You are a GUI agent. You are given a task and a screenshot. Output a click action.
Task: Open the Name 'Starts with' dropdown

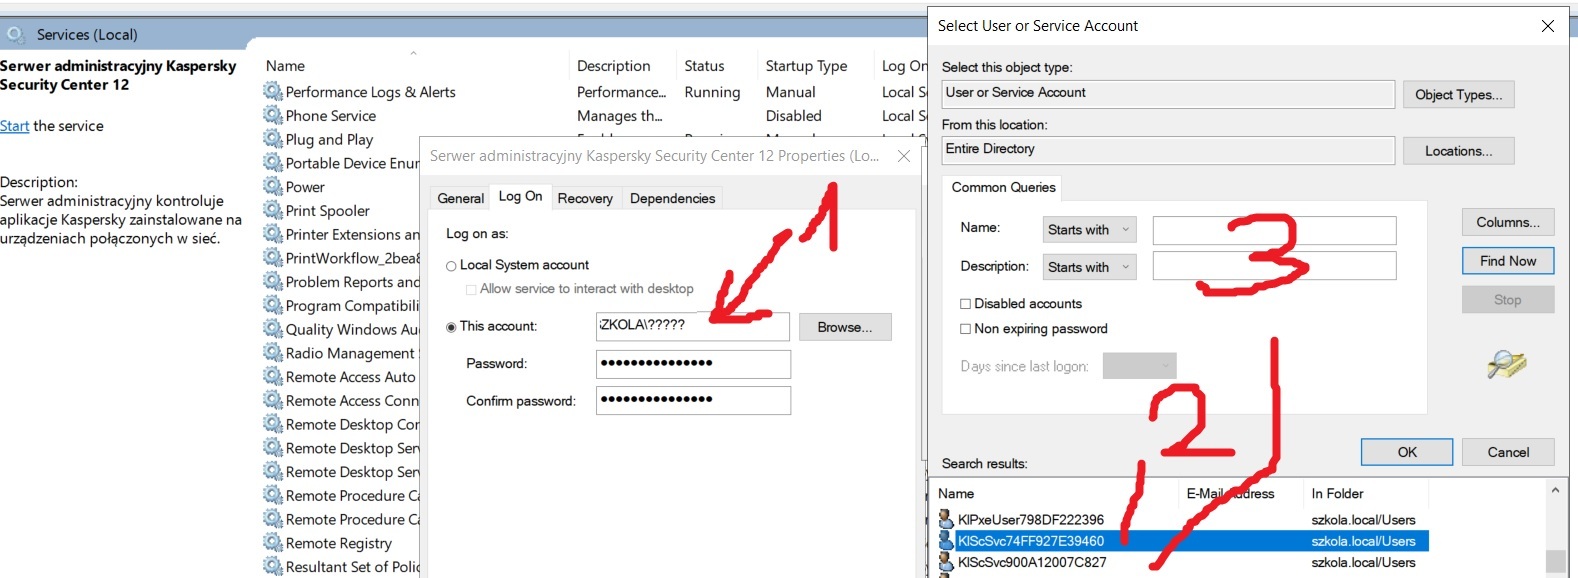[1090, 230]
